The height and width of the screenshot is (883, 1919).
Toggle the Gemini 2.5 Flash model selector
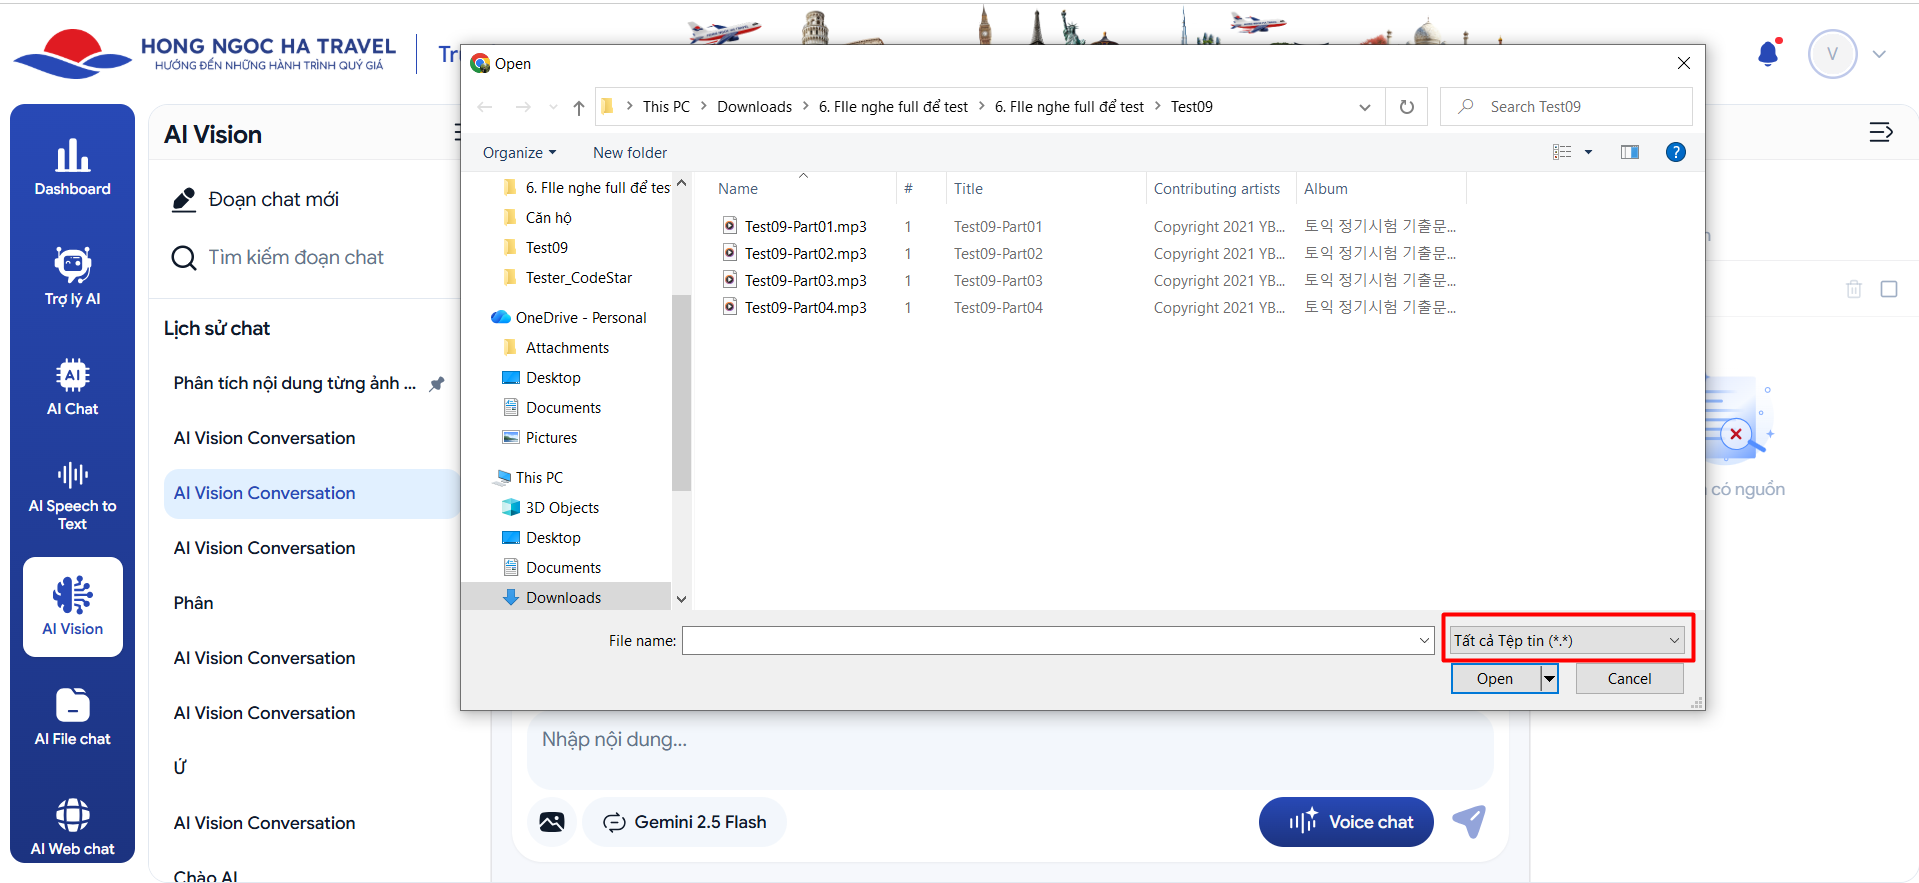tap(684, 822)
